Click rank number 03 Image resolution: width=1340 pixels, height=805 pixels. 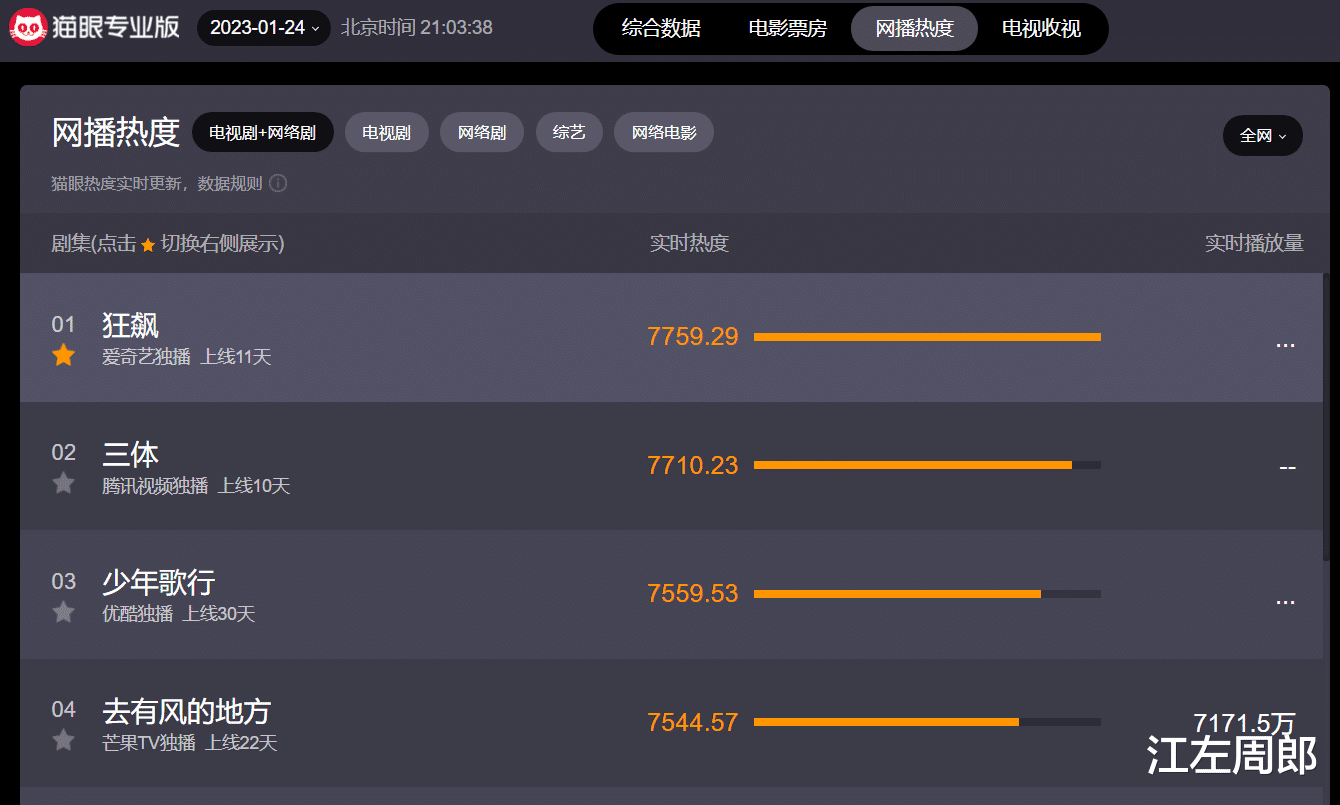pos(63,581)
